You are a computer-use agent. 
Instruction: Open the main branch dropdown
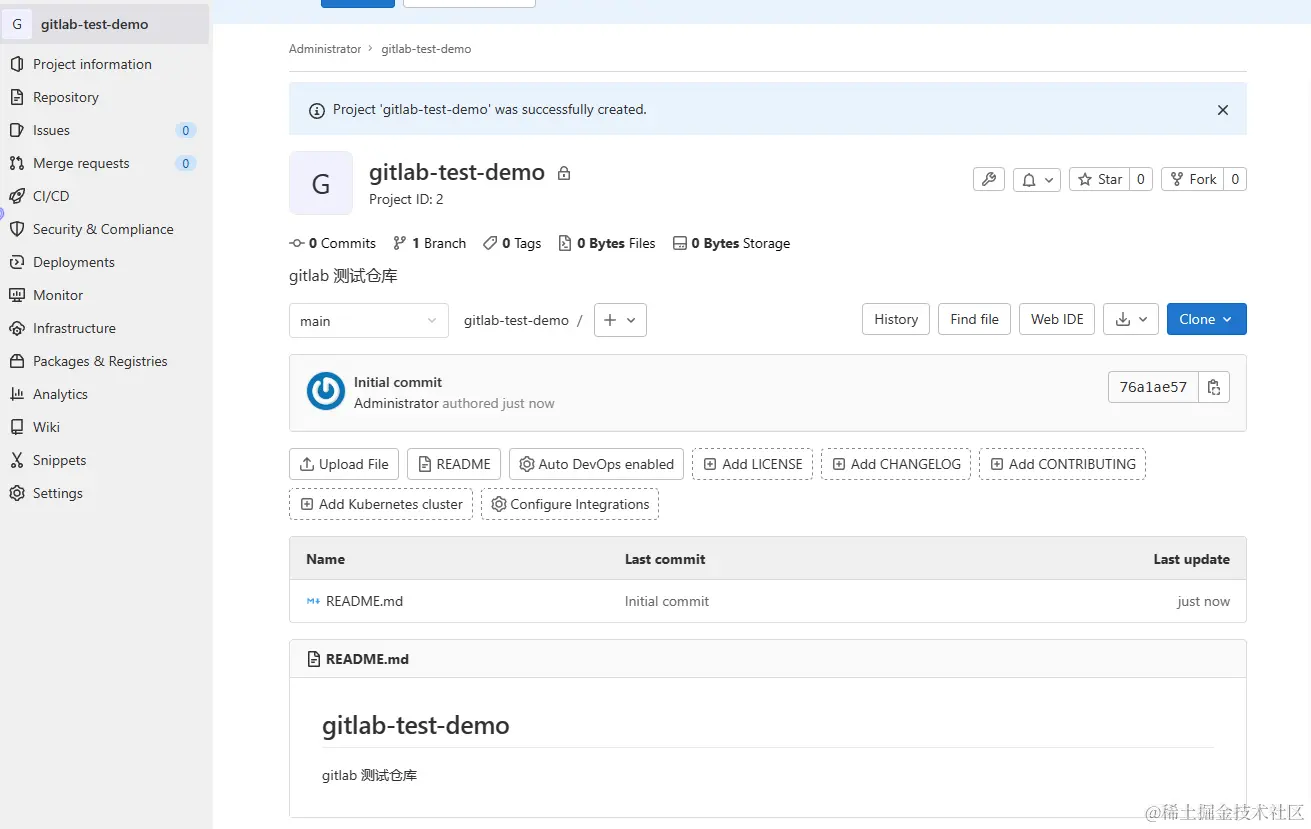369,320
